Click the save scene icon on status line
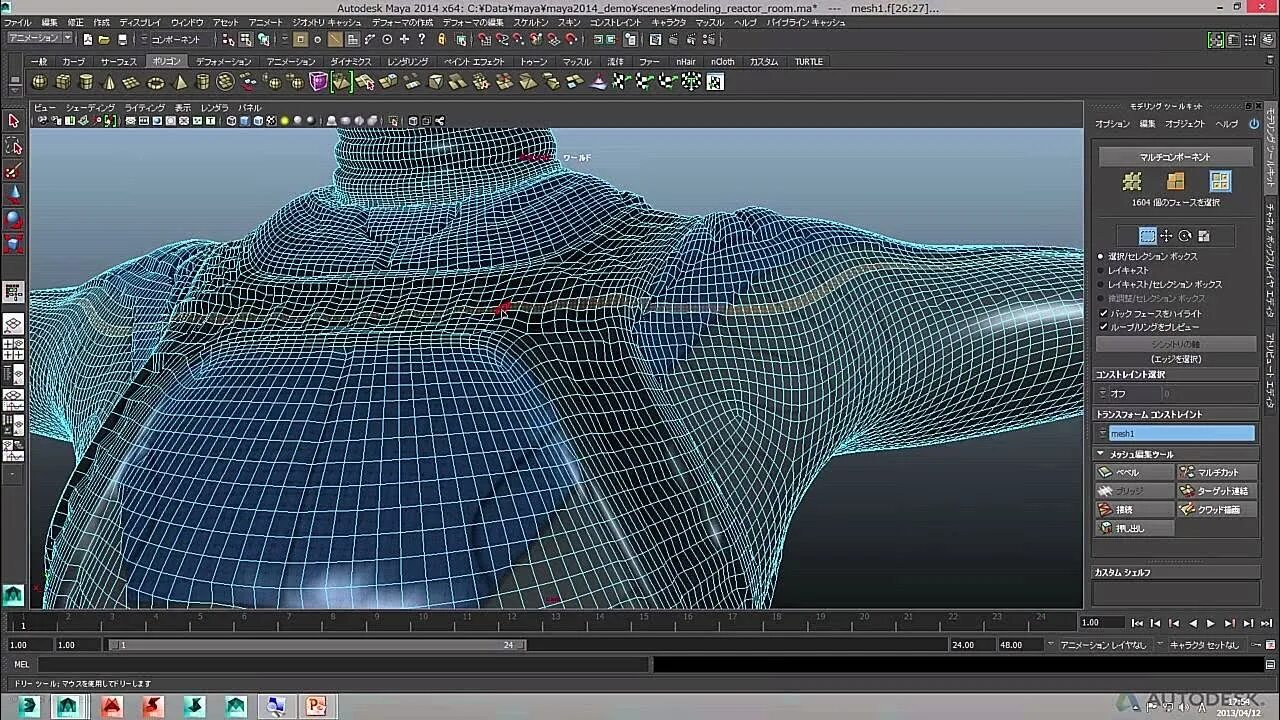The height and width of the screenshot is (720, 1280). pos(122,40)
